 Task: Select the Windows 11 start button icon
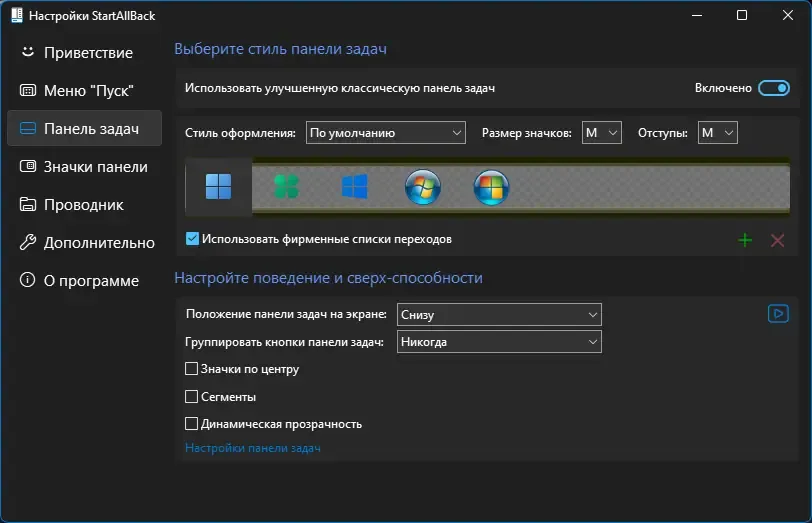(218, 187)
